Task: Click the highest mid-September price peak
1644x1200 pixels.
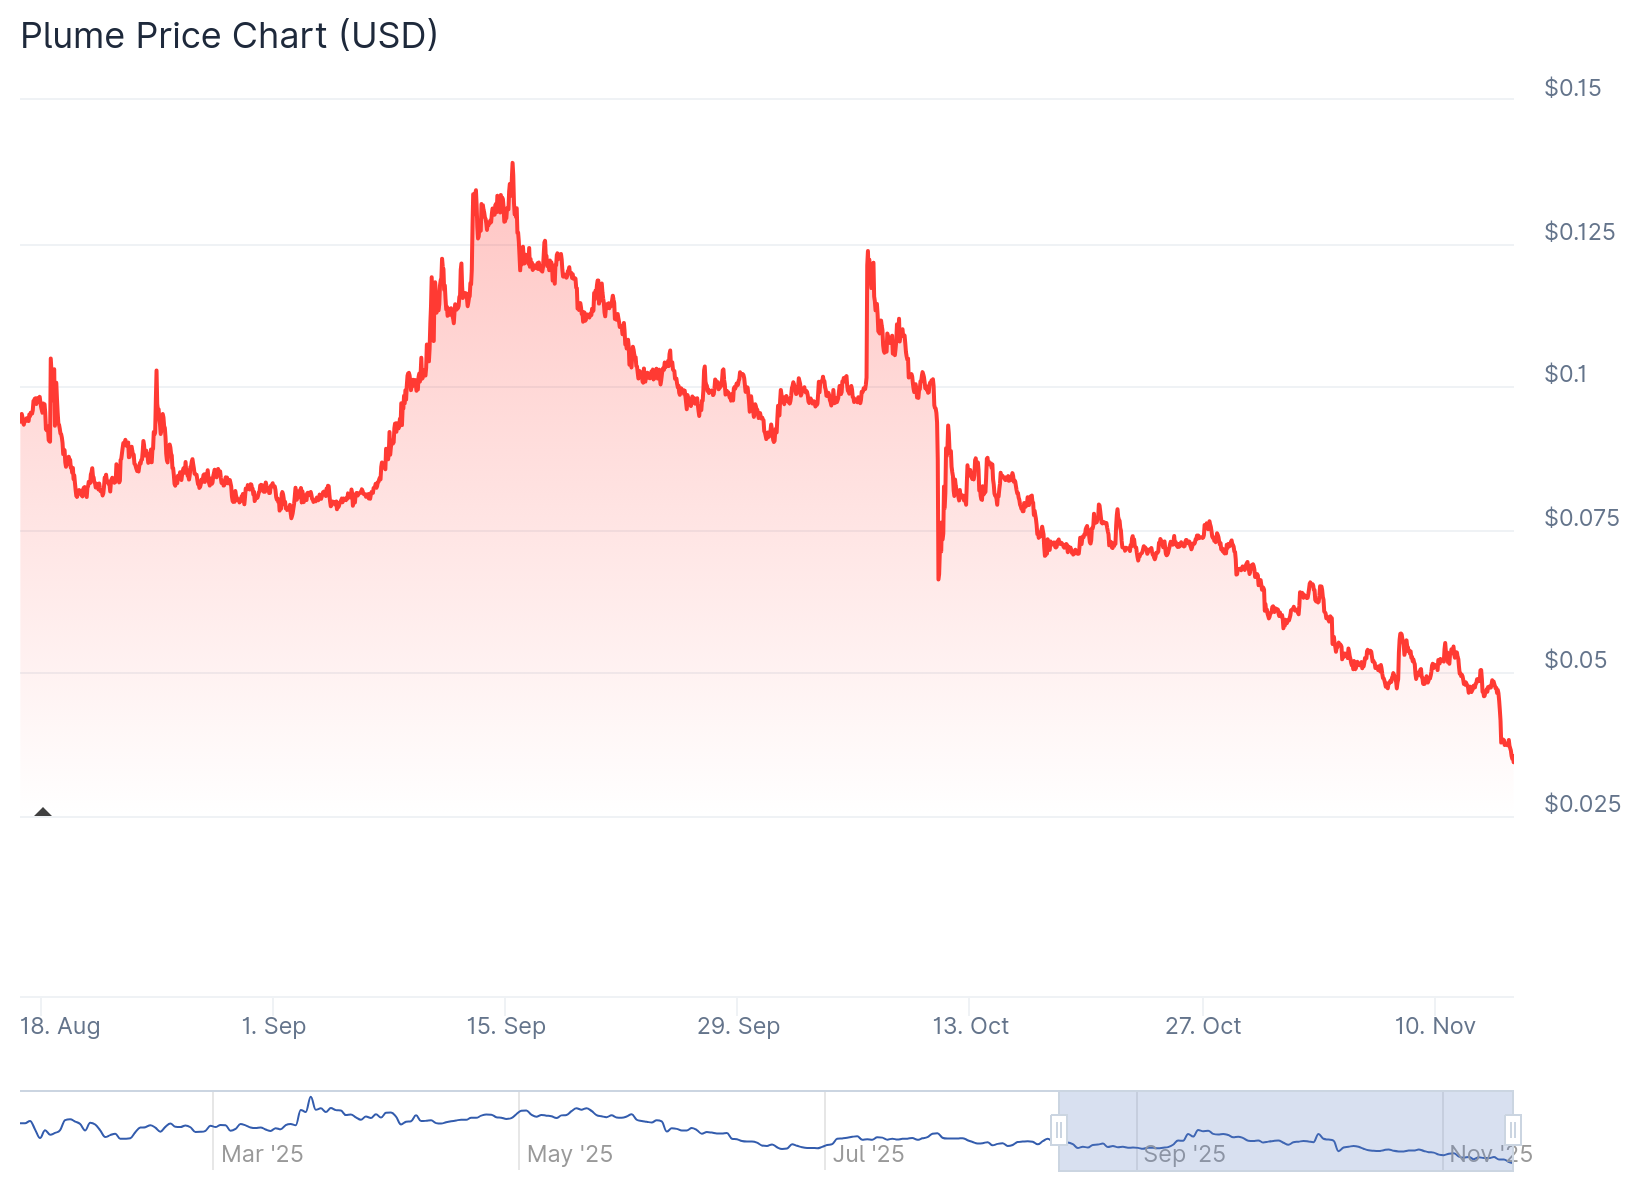Action: (x=512, y=163)
